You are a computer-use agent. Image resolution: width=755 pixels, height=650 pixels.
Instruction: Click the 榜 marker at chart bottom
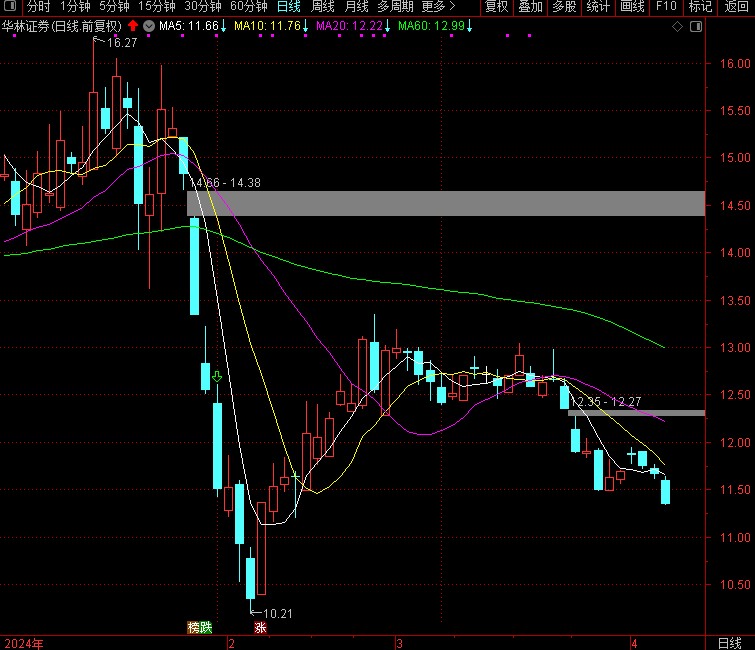193,627
